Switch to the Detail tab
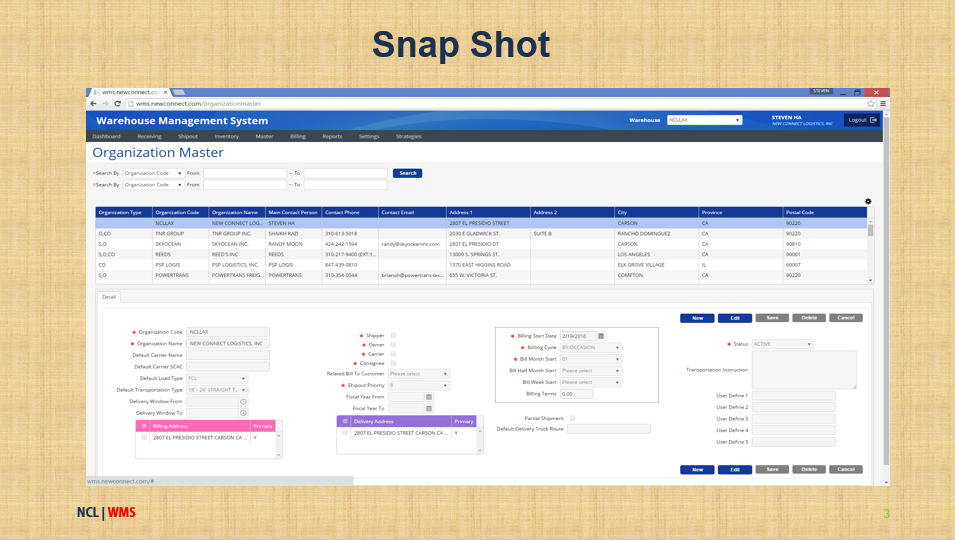The width and height of the screenshot is (955, 540). 109,297
